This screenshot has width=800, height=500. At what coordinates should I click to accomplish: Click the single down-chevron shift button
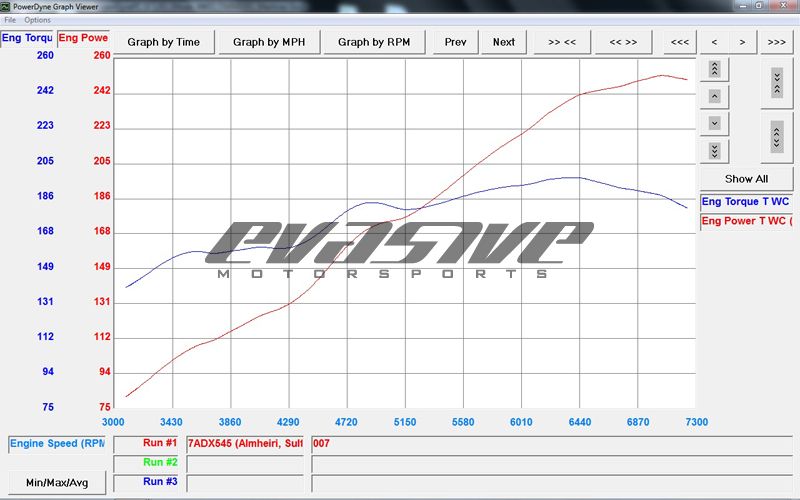click(714, 123)
